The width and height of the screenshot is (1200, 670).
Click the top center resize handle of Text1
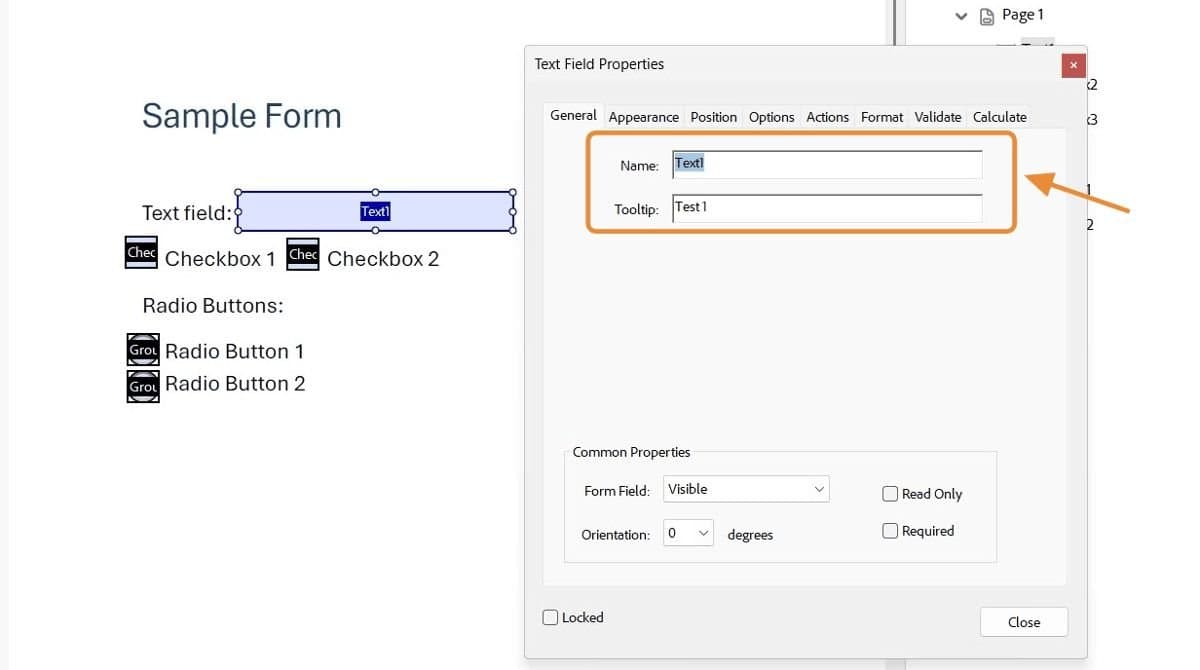click(x=376, y=192)
